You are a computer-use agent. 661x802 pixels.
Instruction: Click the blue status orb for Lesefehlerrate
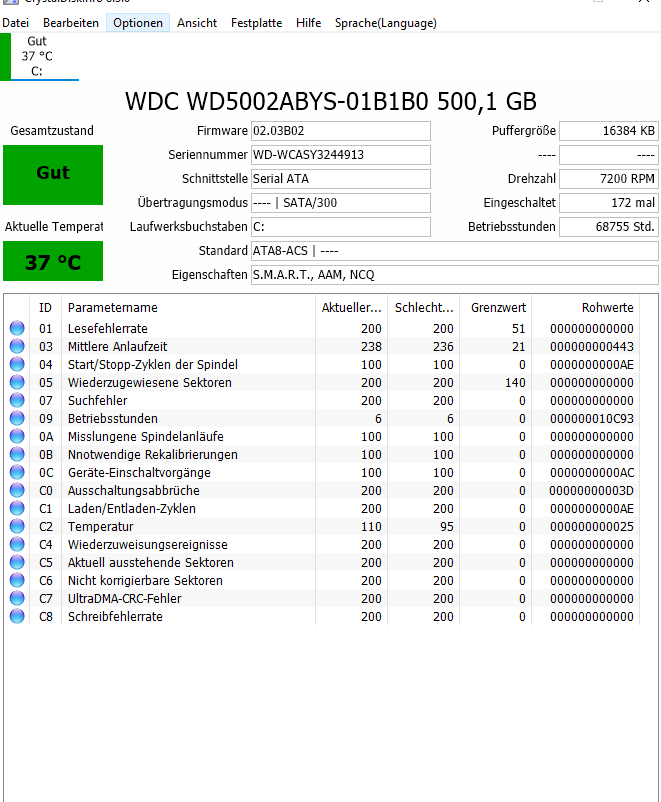click(x=17, y=328)
